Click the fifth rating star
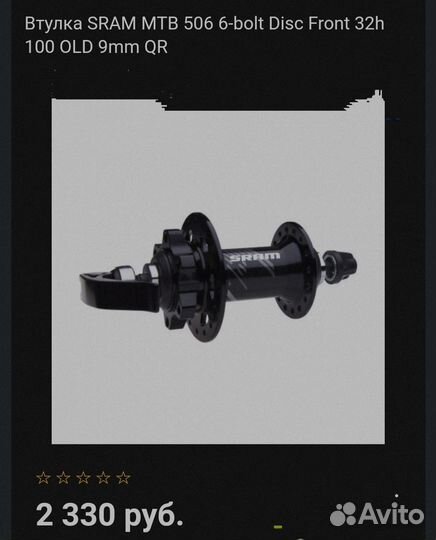The image size is (436, 540). click(123, 478)
